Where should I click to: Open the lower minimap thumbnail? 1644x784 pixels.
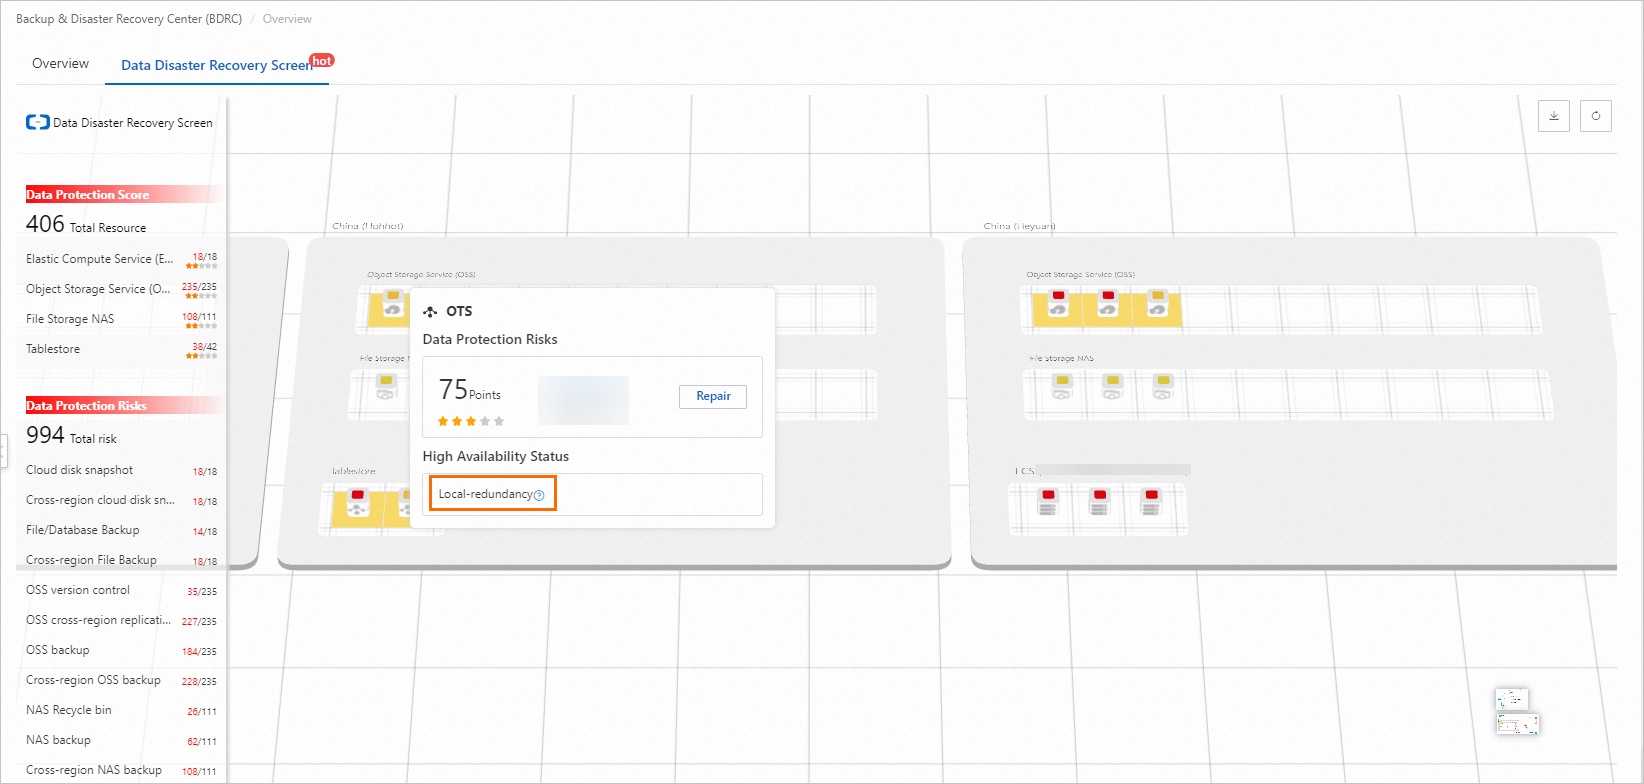(x=1518, y=725)
